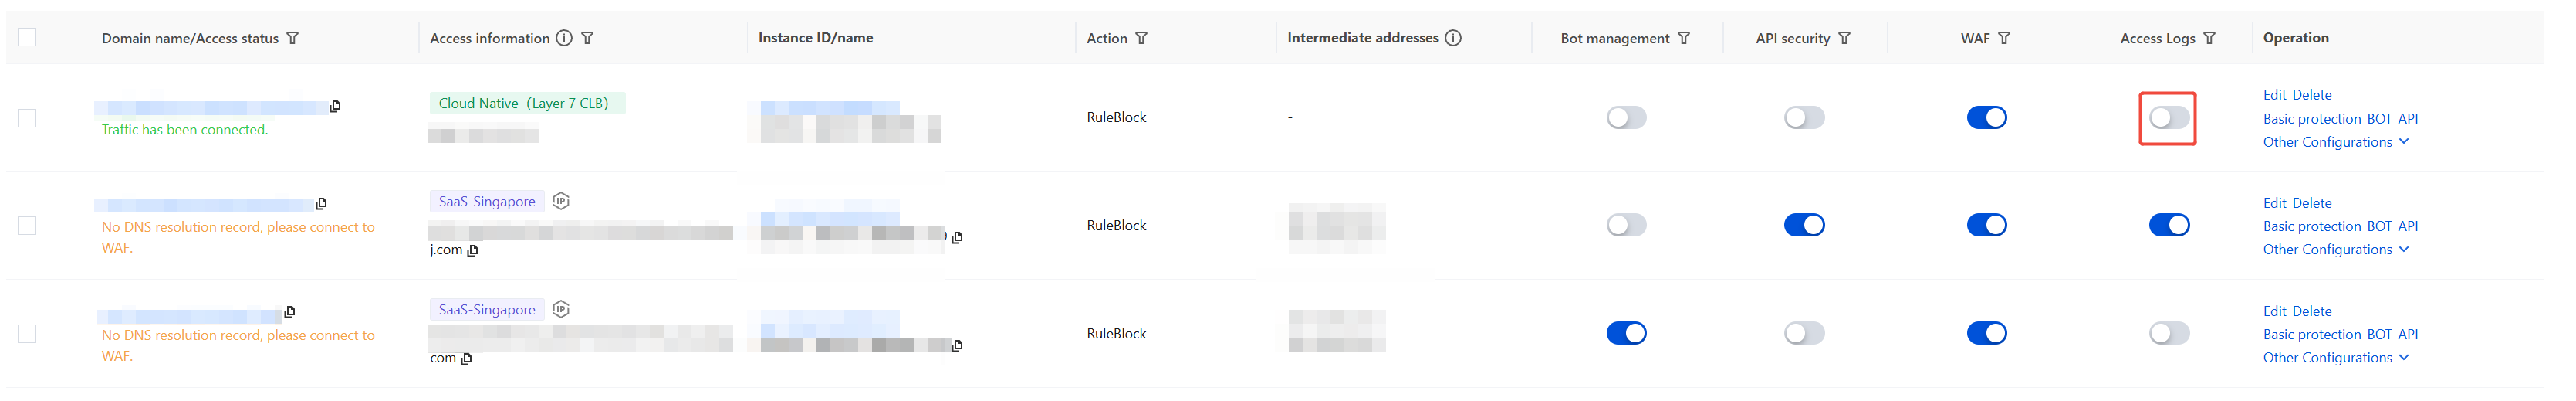This screenshot has width=2576, height=401.
Task: Filter the Access Logs column
Action: tap(2210, 38)
